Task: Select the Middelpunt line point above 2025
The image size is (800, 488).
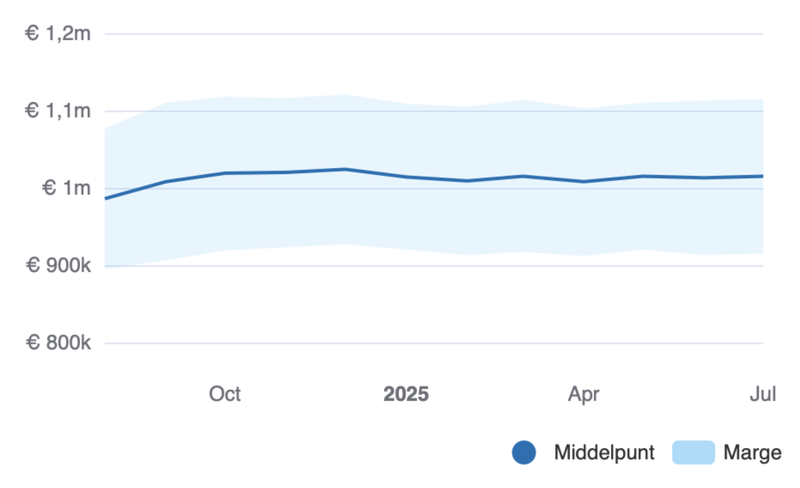Action: click(x=406, y=177)
